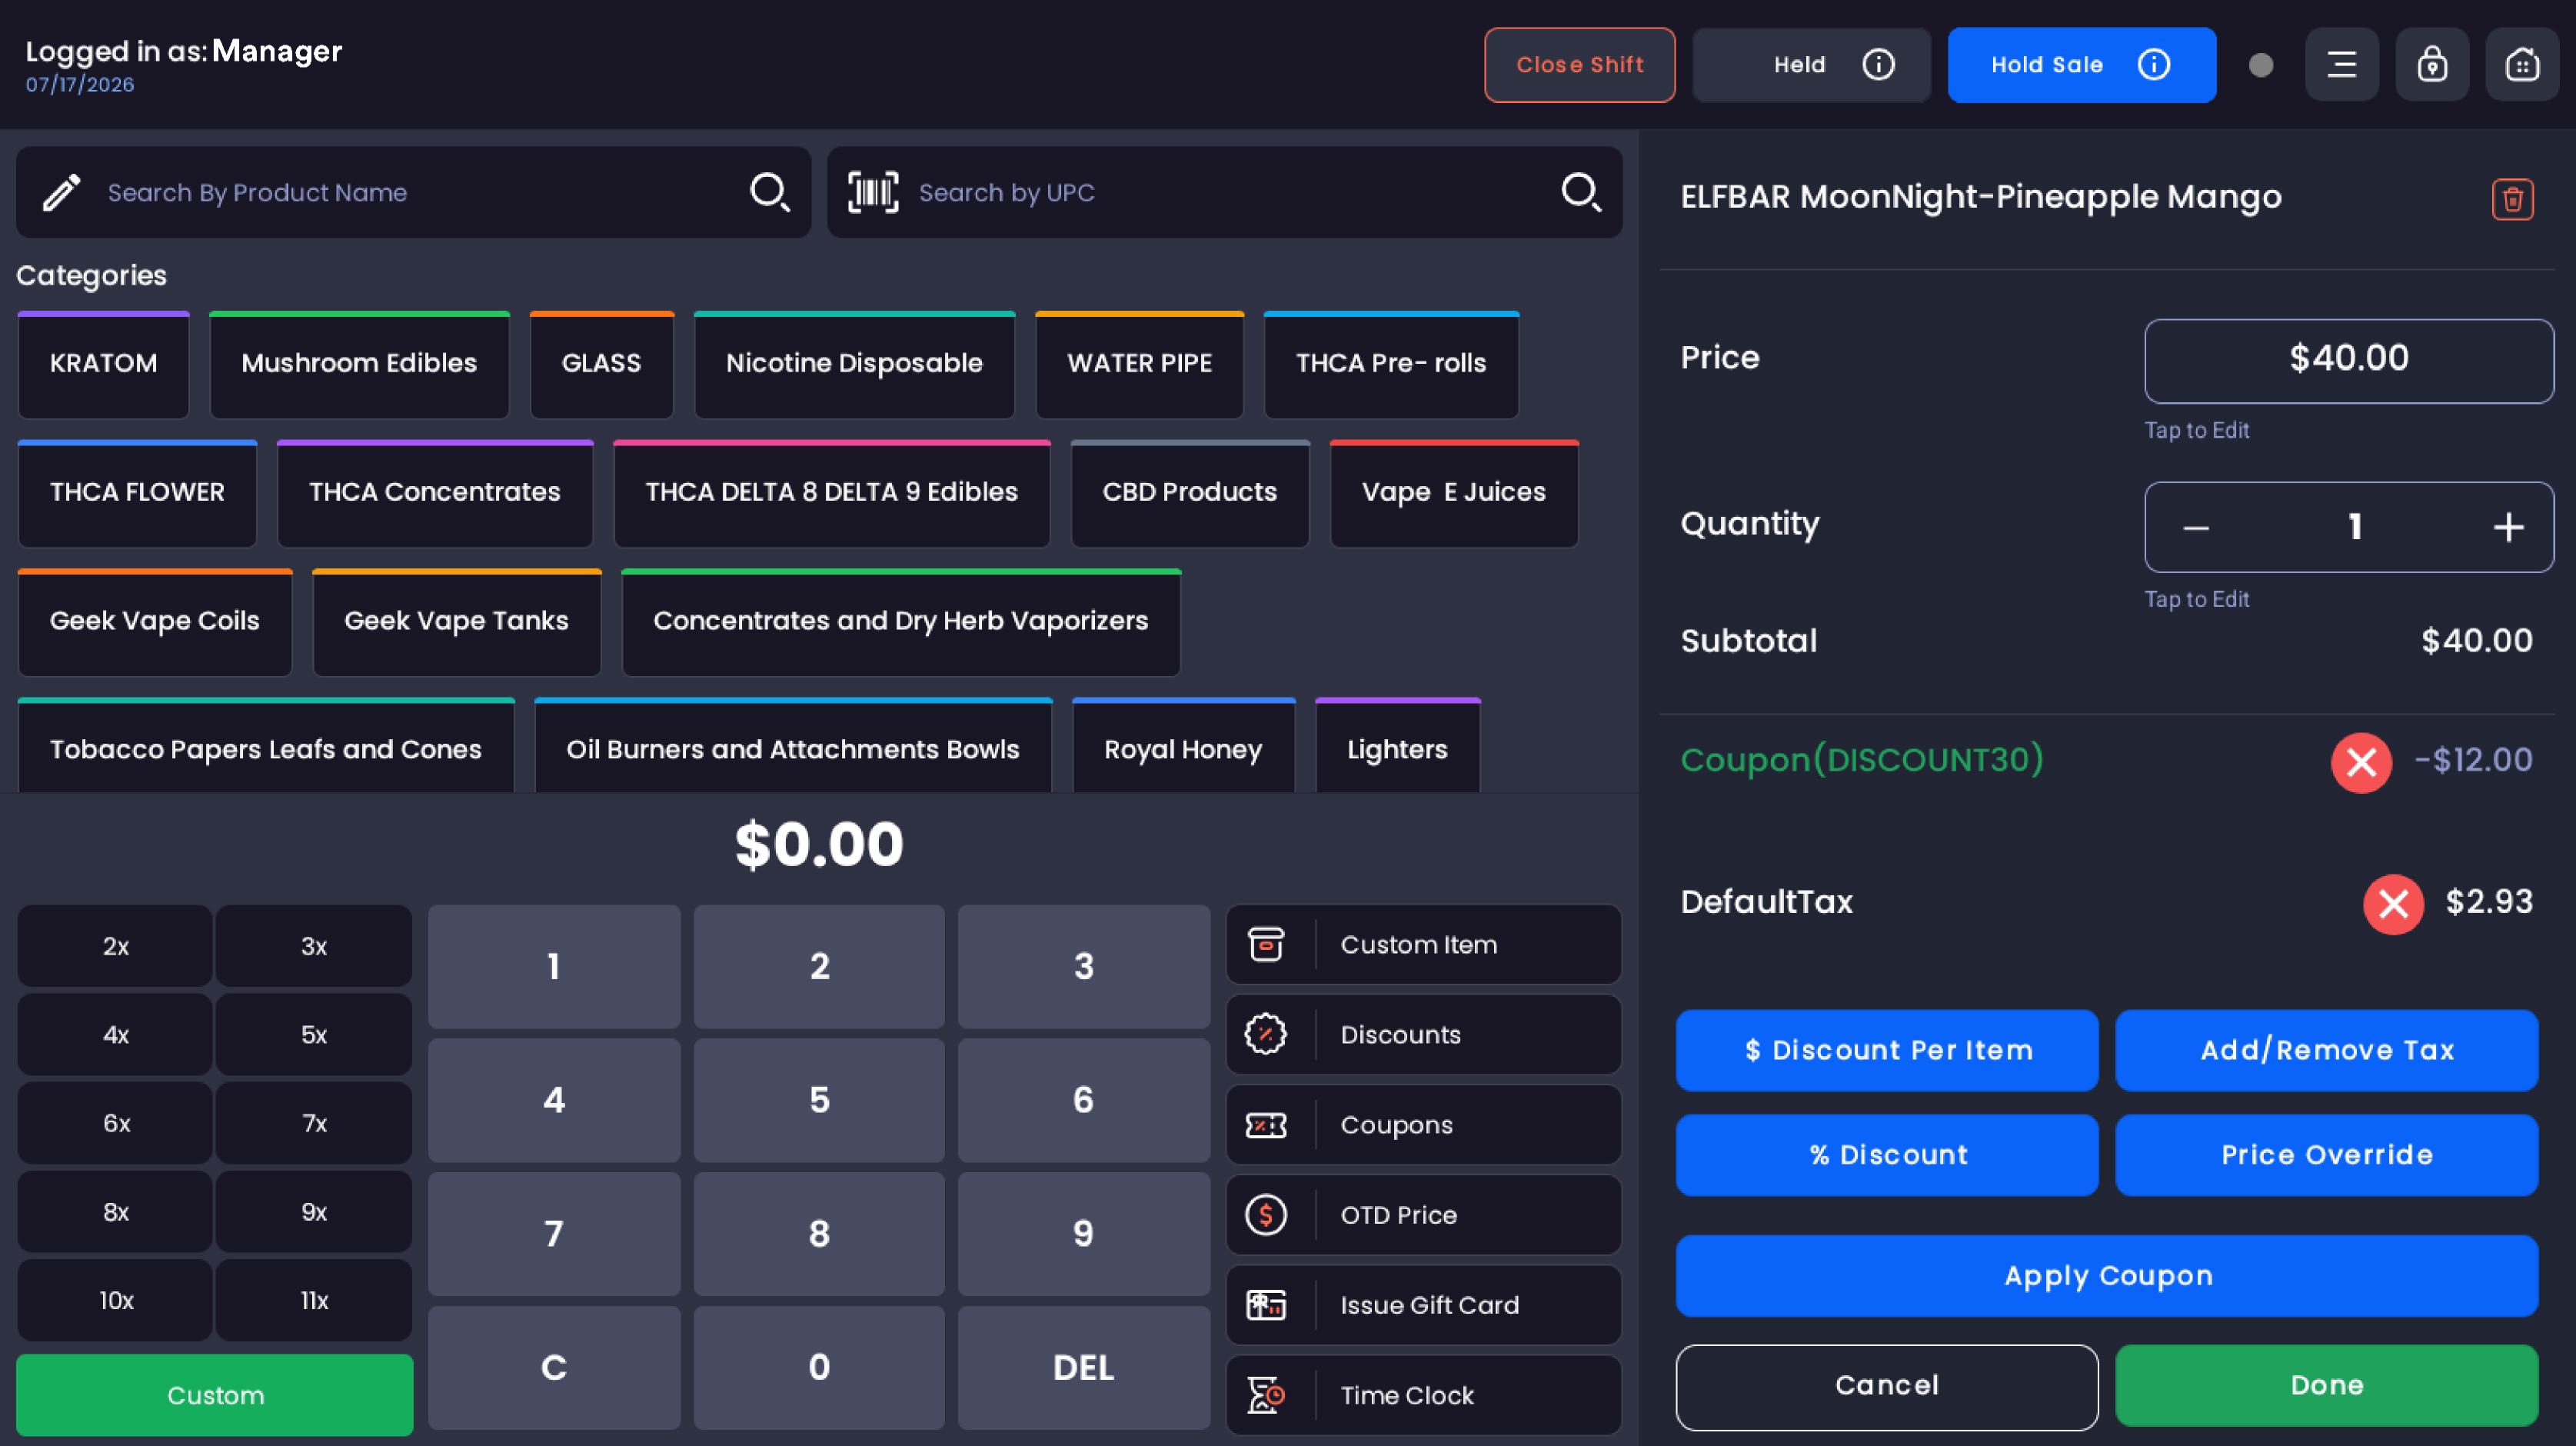Image resolution: width=2576 pixels, height=1446 pixels.
Task: Tap the $40.00 price field to edit
Action: click(x=2348, y=361)
